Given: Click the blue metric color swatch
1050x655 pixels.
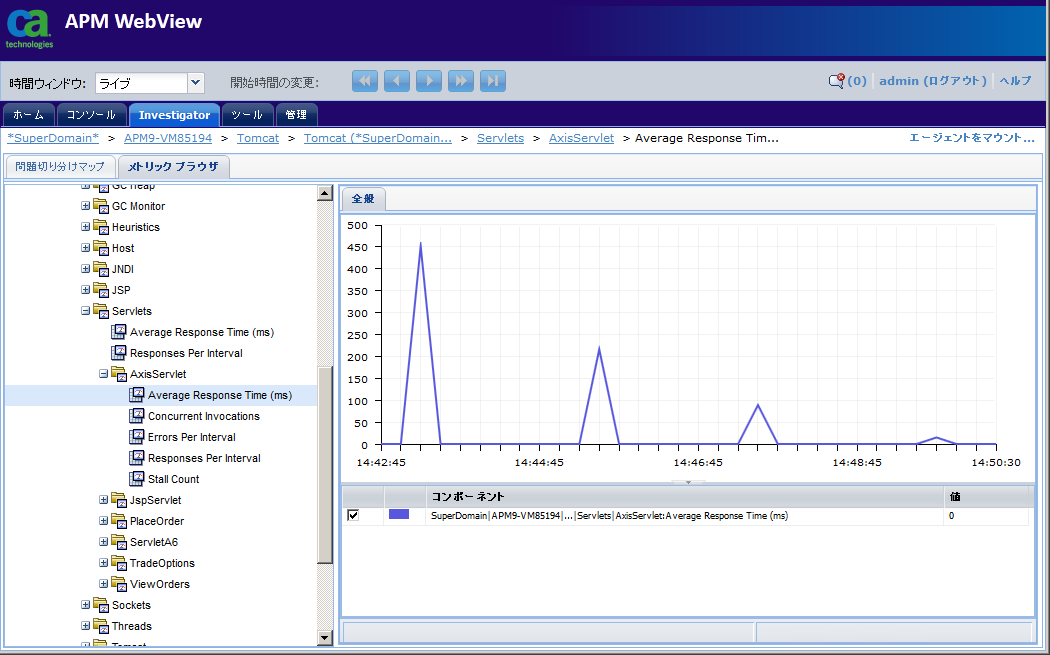Looking at the screenshot, I should (398, 515).
